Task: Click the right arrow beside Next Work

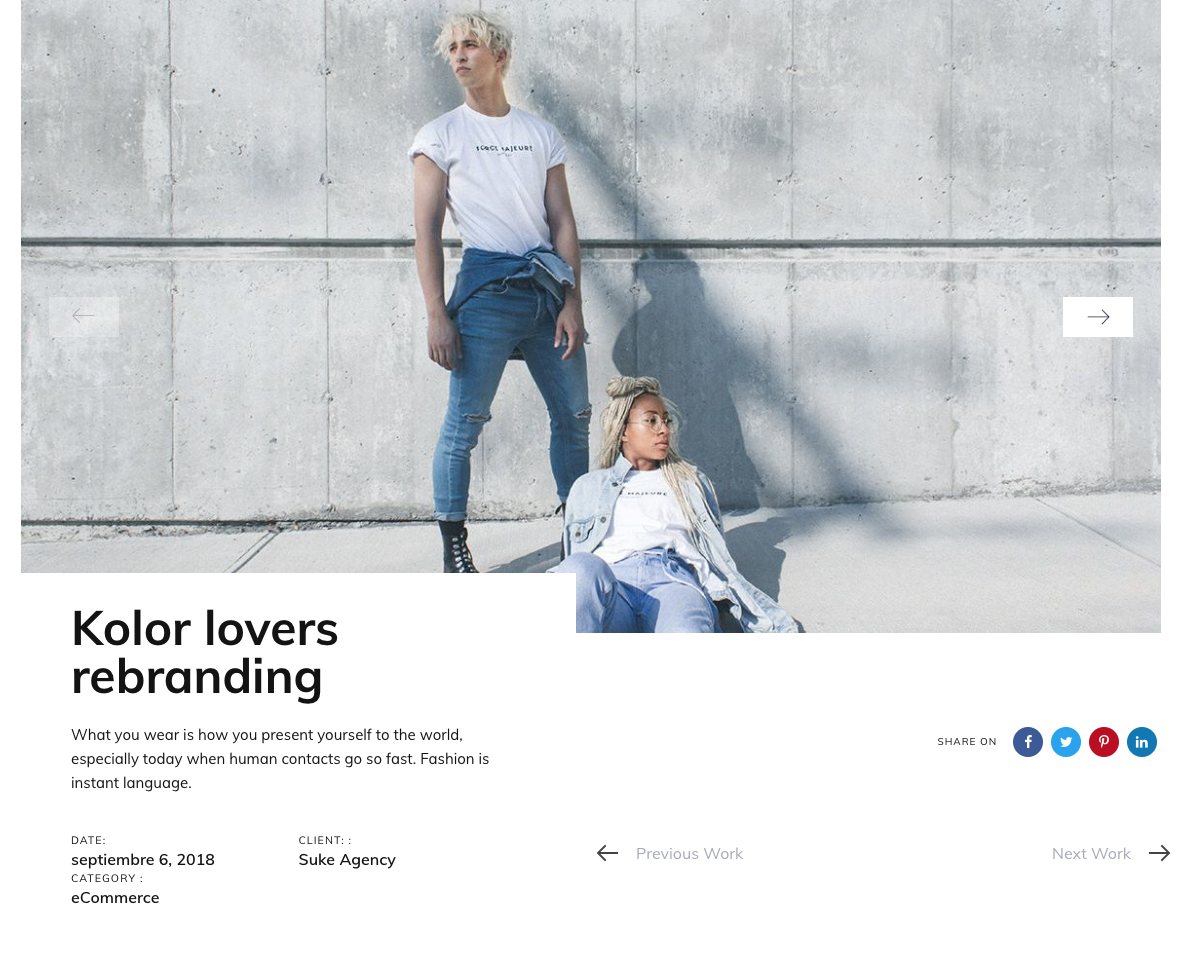Action: (x=1159, y=853)
